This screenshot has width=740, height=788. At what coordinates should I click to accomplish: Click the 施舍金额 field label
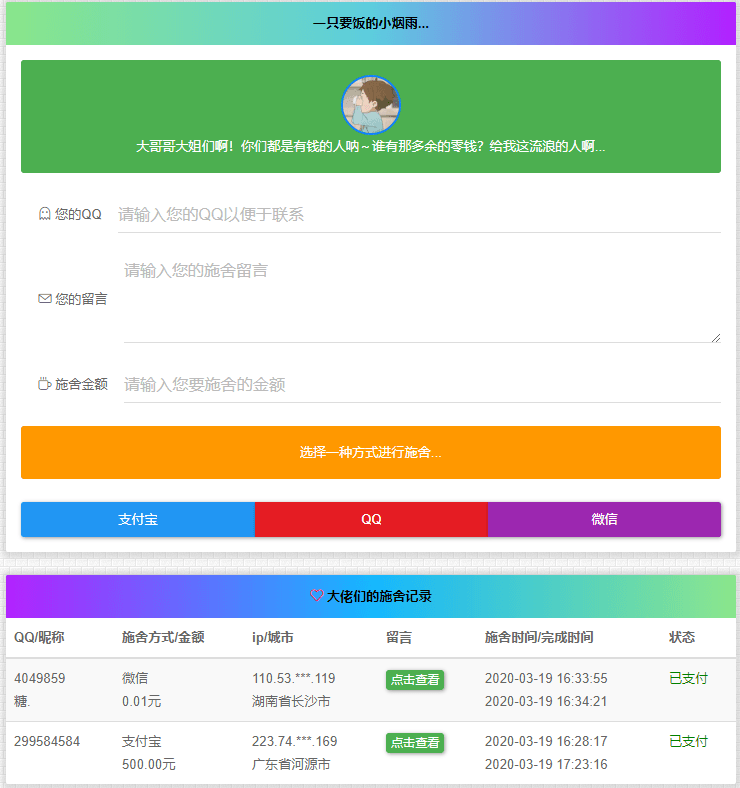(81, 384)
